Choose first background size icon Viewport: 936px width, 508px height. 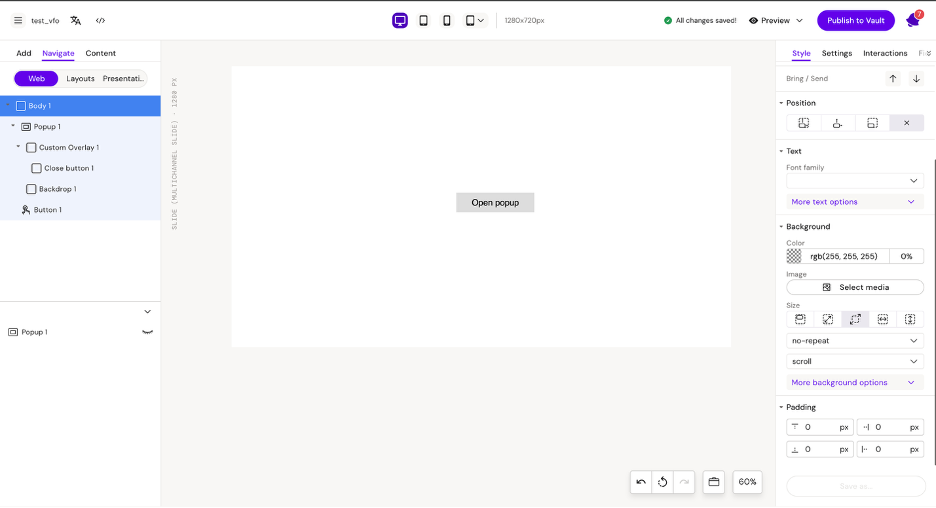(x=800, y=319)
